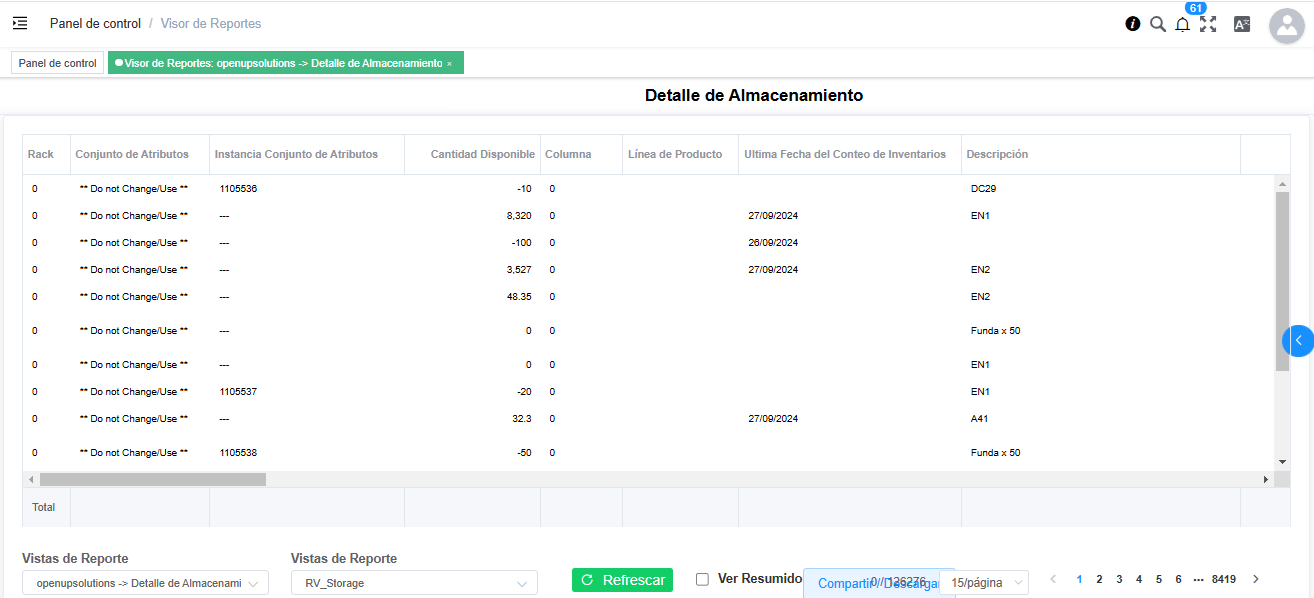1314x598 pixels.
Task: Open the information icon in header
Action: click(1132, 24)
